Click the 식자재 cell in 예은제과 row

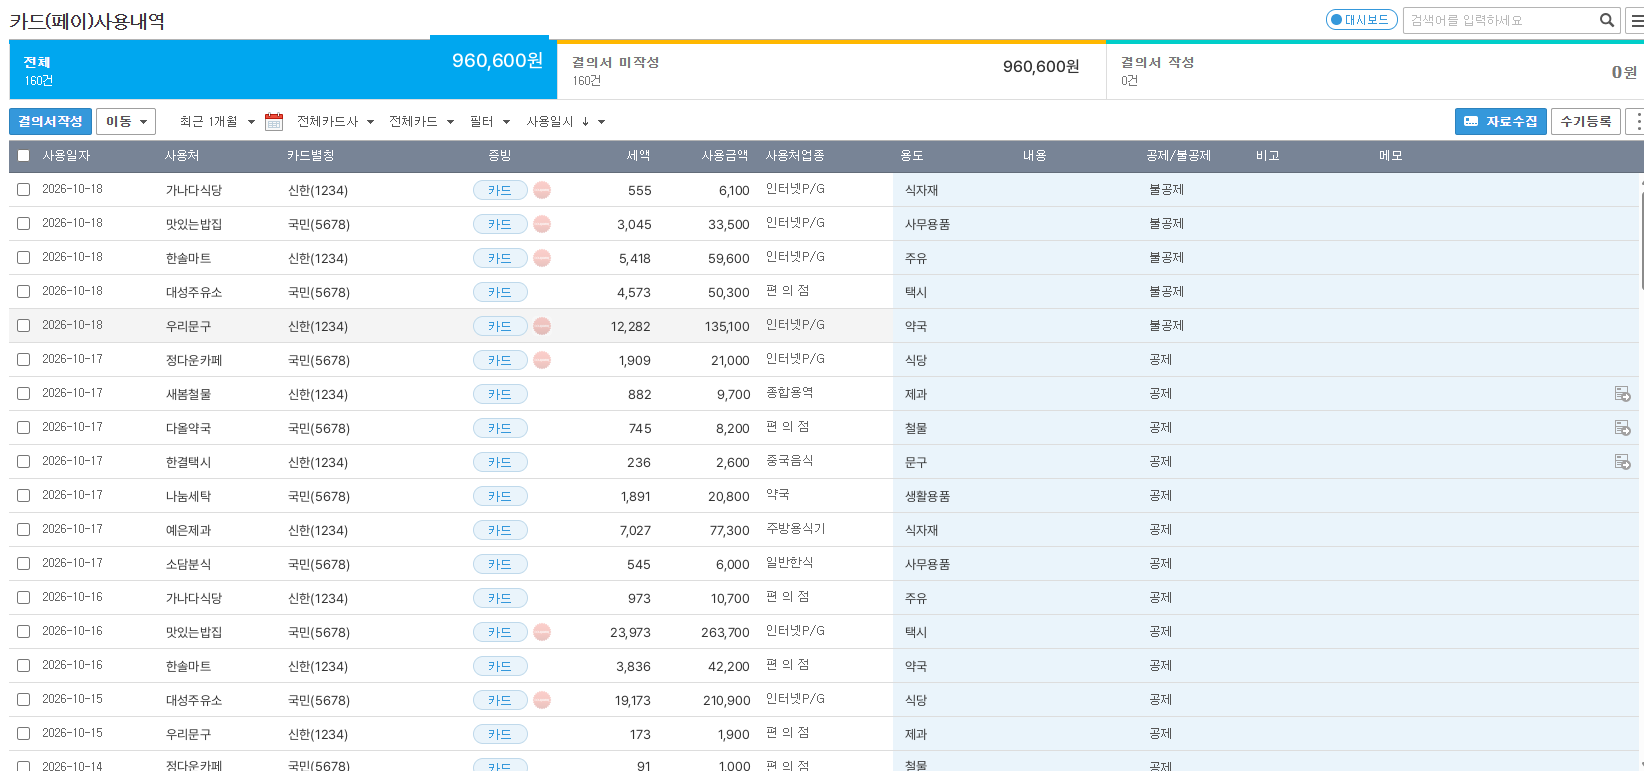(921, 530)
